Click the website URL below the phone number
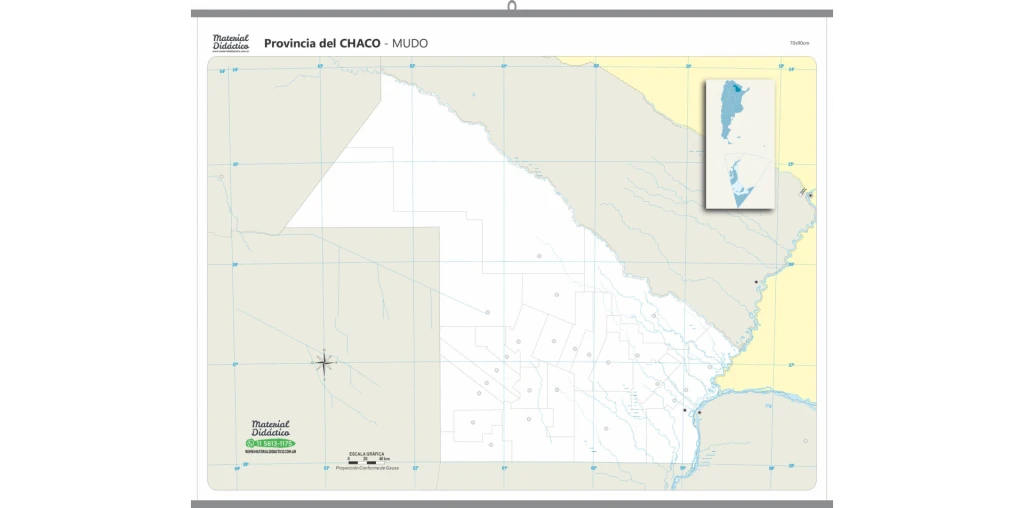Screen dimensions: 1024x508 [x=270, y=452]
